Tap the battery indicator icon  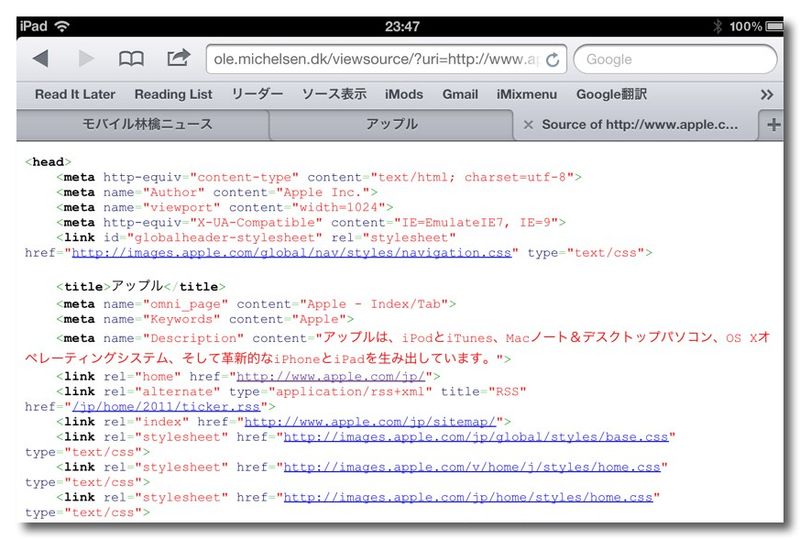point(774,26)
